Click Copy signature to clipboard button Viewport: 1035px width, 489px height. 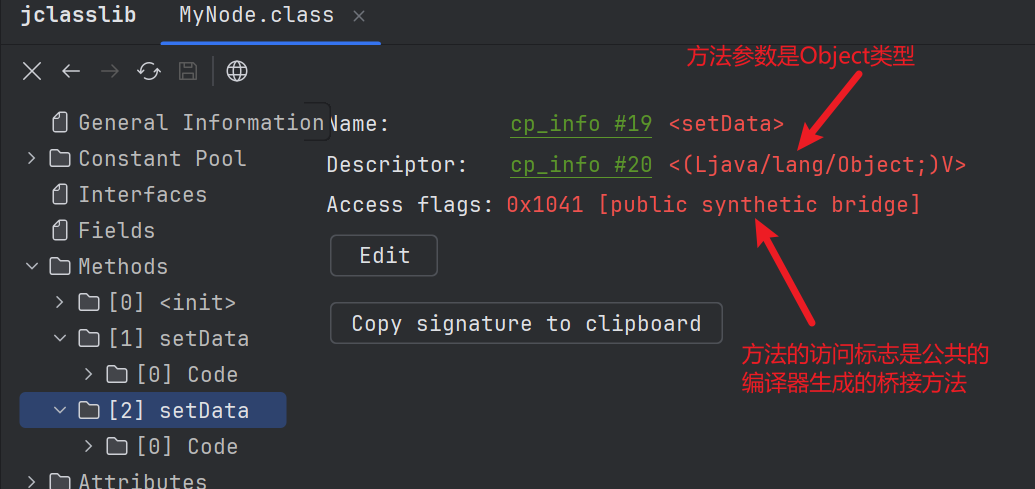[x=526, y=324]
